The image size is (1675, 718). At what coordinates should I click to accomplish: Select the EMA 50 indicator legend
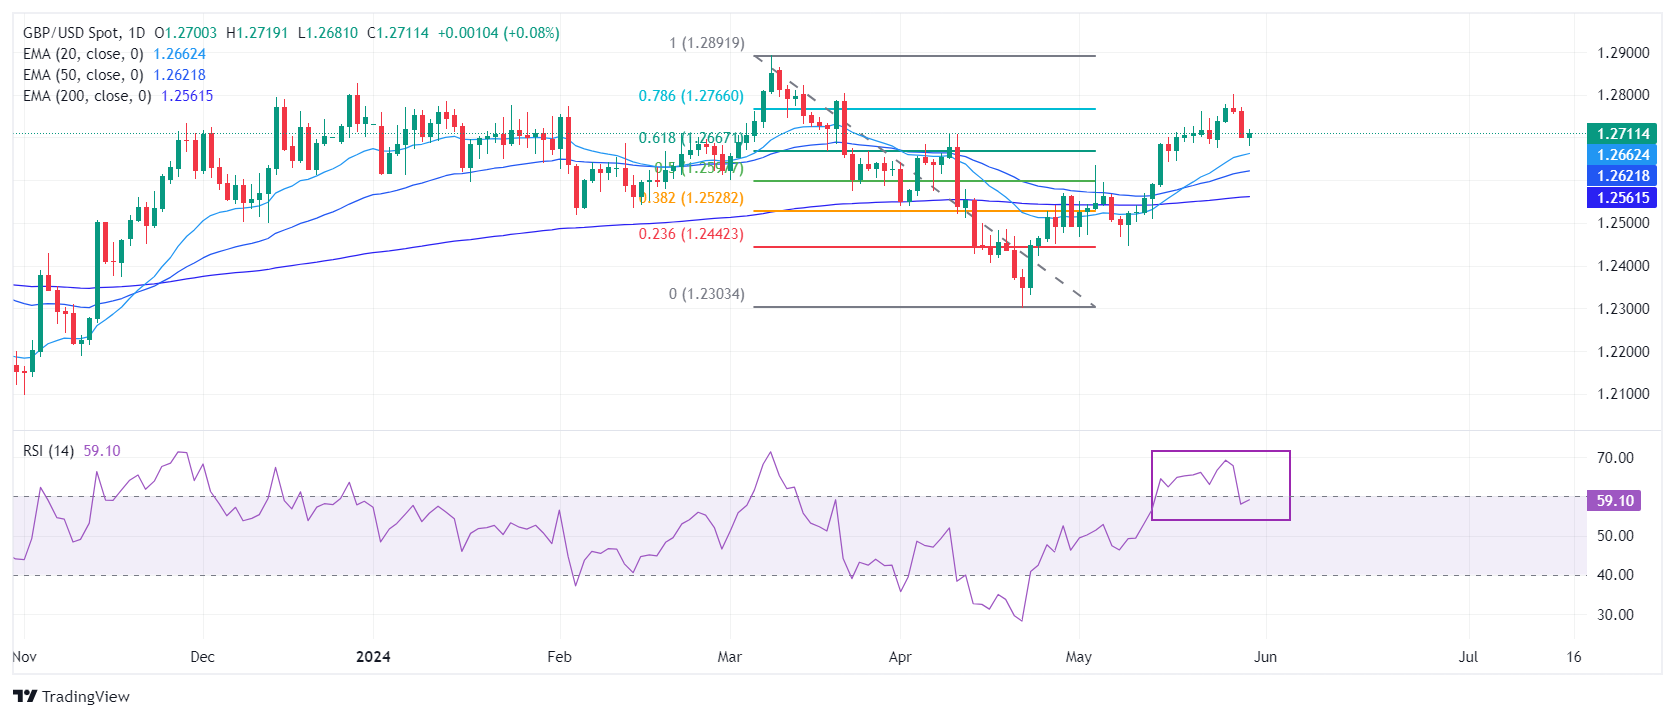point(83,75)
